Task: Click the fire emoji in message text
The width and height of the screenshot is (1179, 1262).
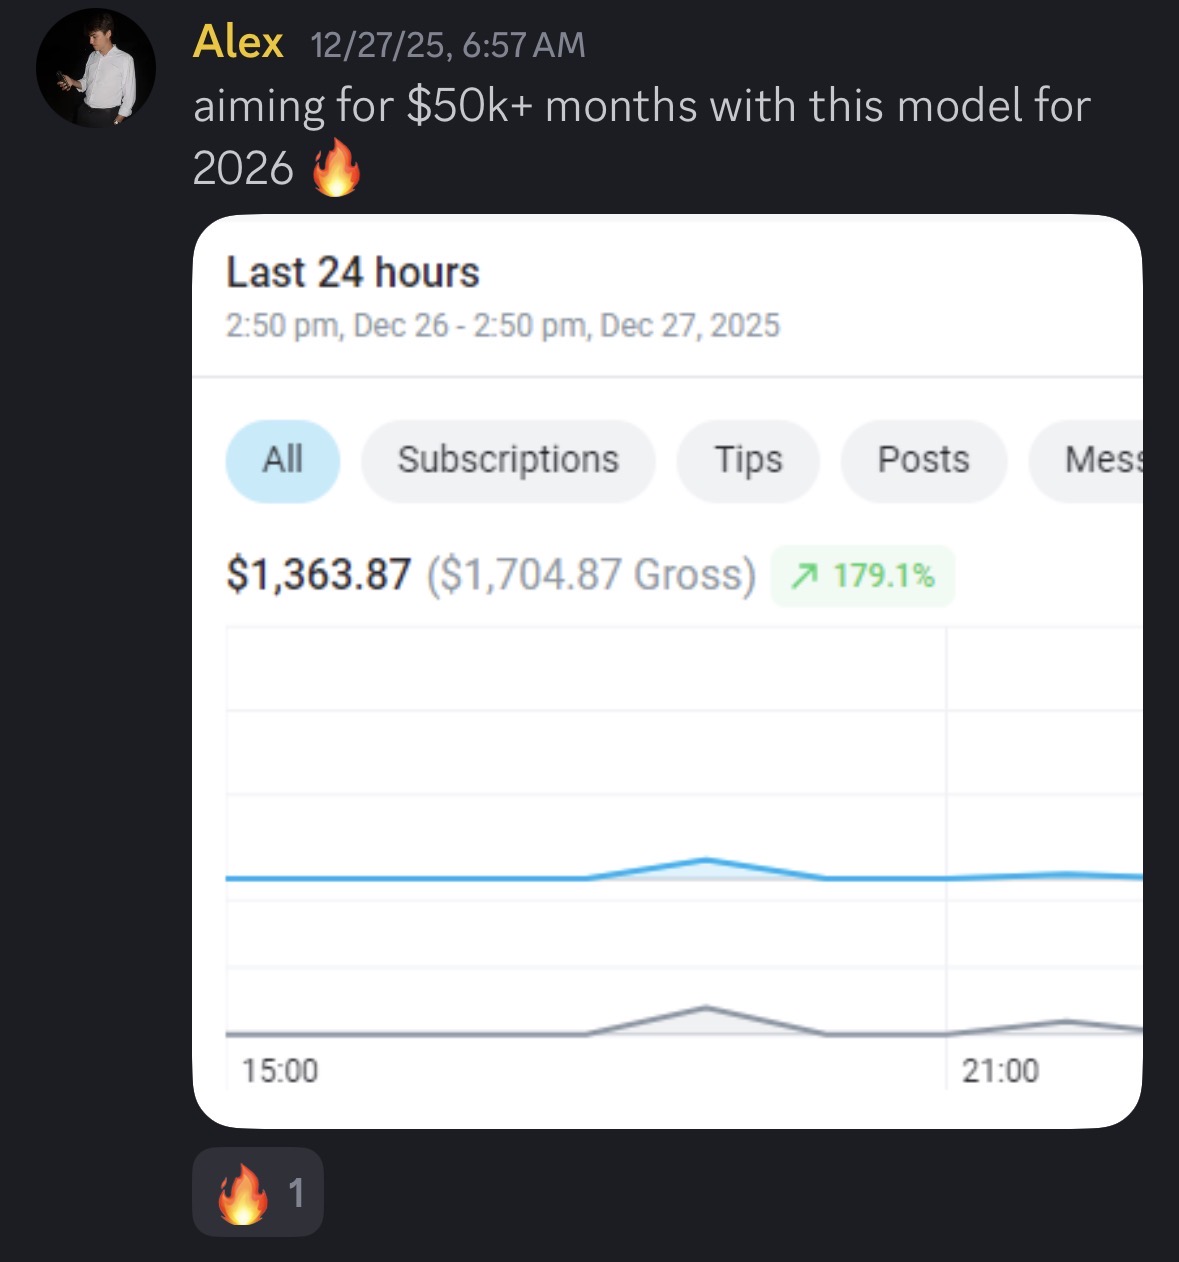Action: 336,168
